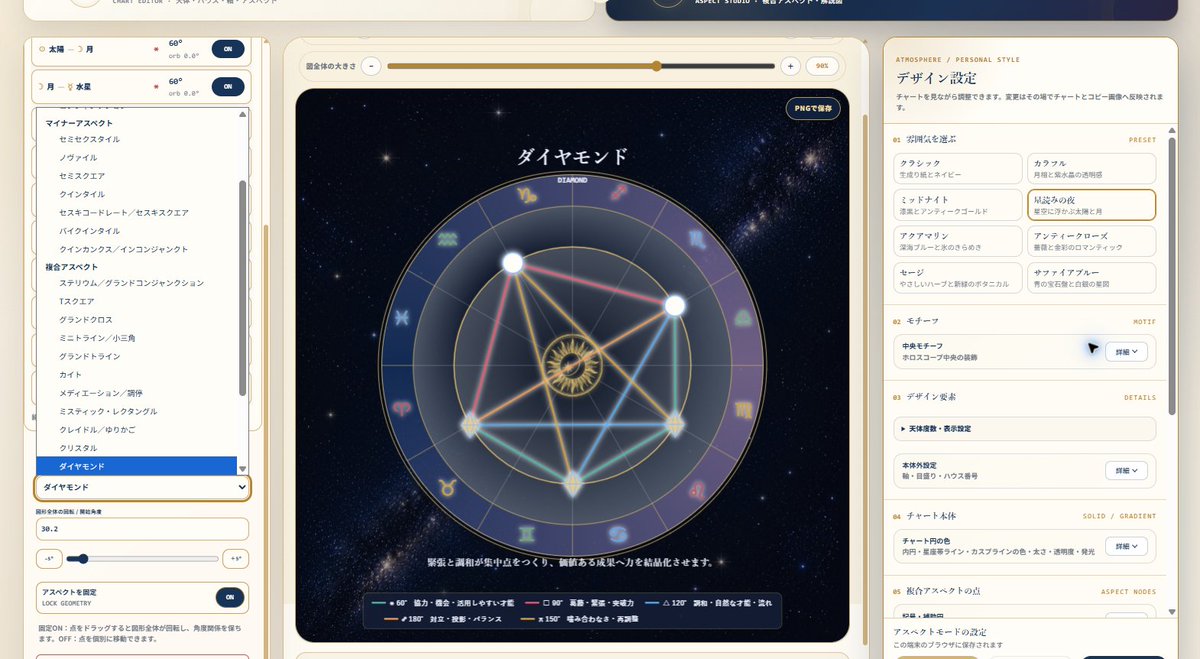The width and height of the screenshot is (1200, 659).
Task: Click the Gemini glyph at the wheel bottom
Action: pos(526,533)
